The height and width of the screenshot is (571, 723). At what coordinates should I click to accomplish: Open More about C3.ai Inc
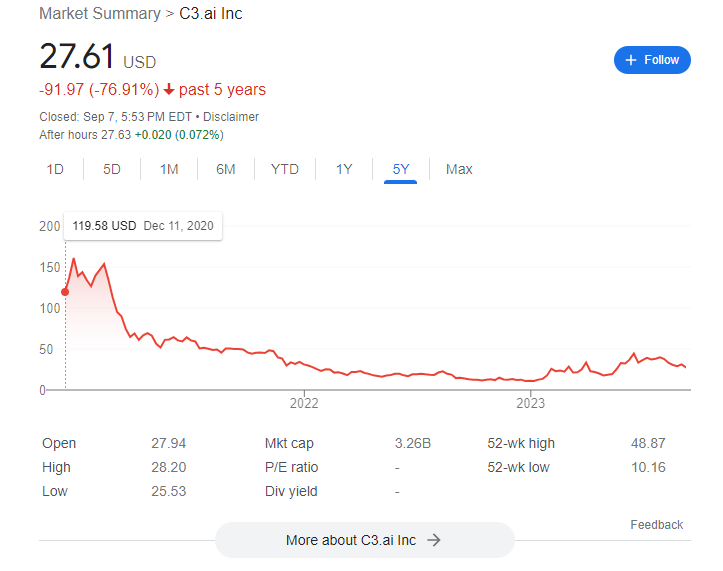tap(364, 540)
